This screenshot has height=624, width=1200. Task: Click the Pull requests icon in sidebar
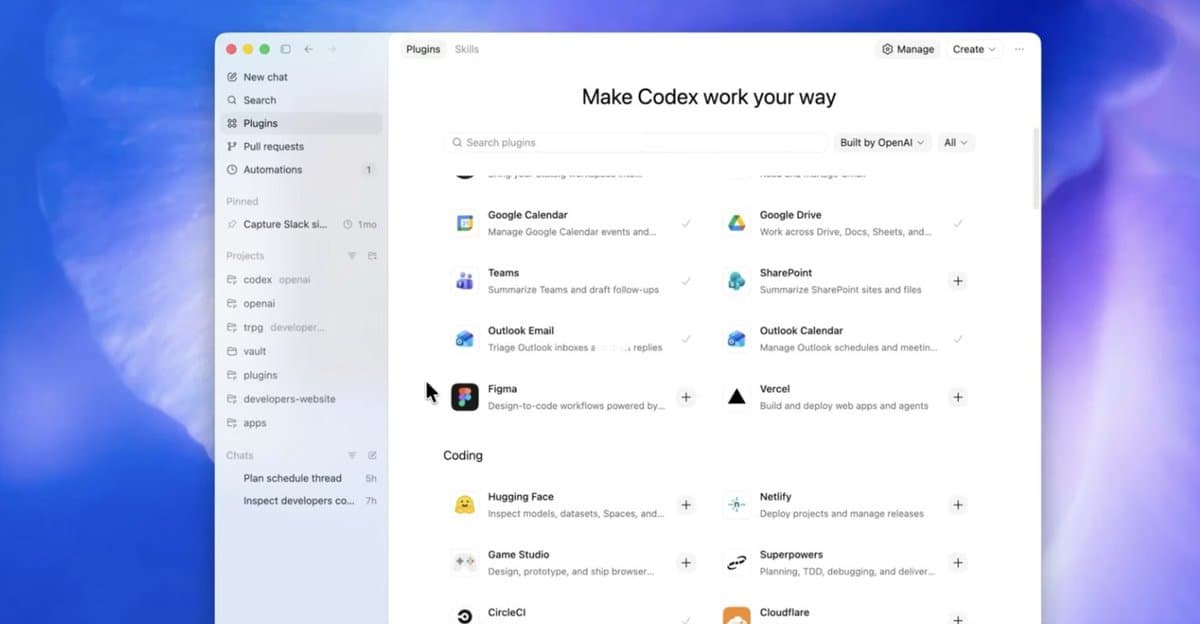pyautogui.click(x=231, y=146)
